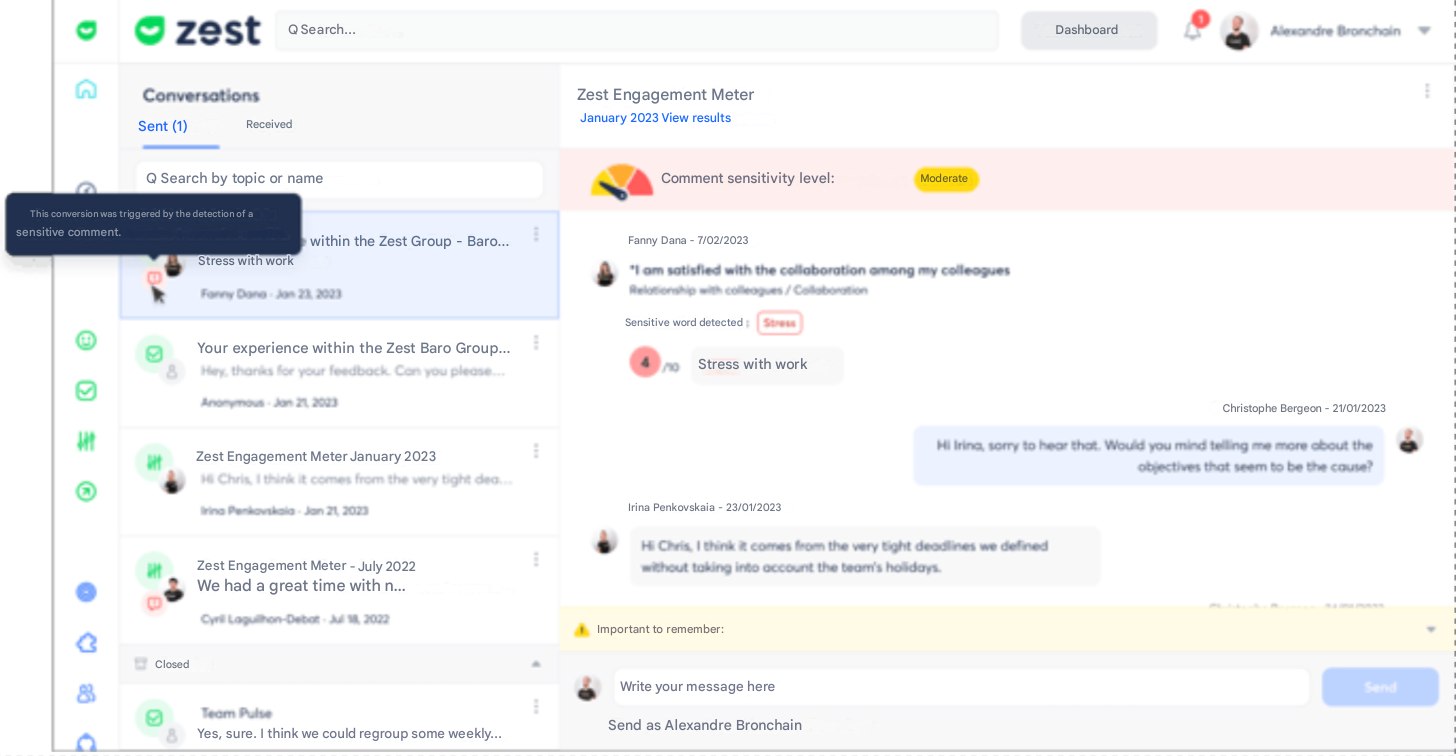
Task: Click the Dashboard button
Action: click(x=1088, y=30)
